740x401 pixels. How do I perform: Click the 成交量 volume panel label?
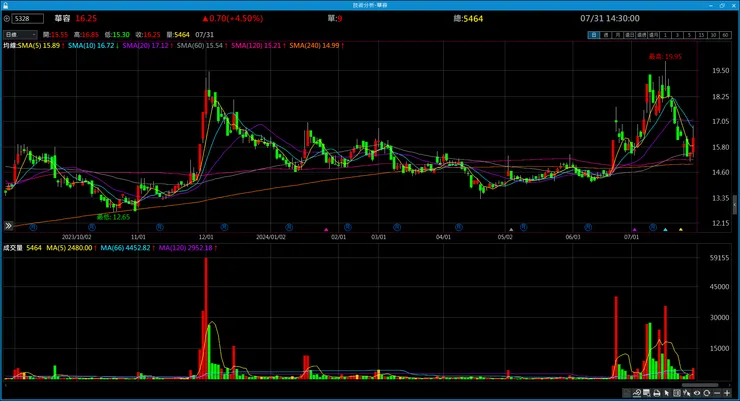pyautogui.click(x=13, y=248)
